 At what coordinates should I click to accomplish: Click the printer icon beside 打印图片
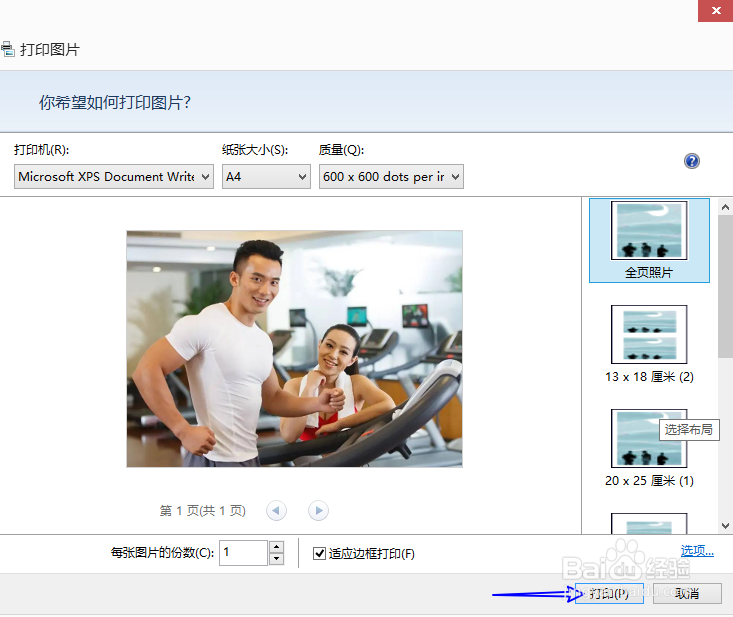click(x=7, y=49)
